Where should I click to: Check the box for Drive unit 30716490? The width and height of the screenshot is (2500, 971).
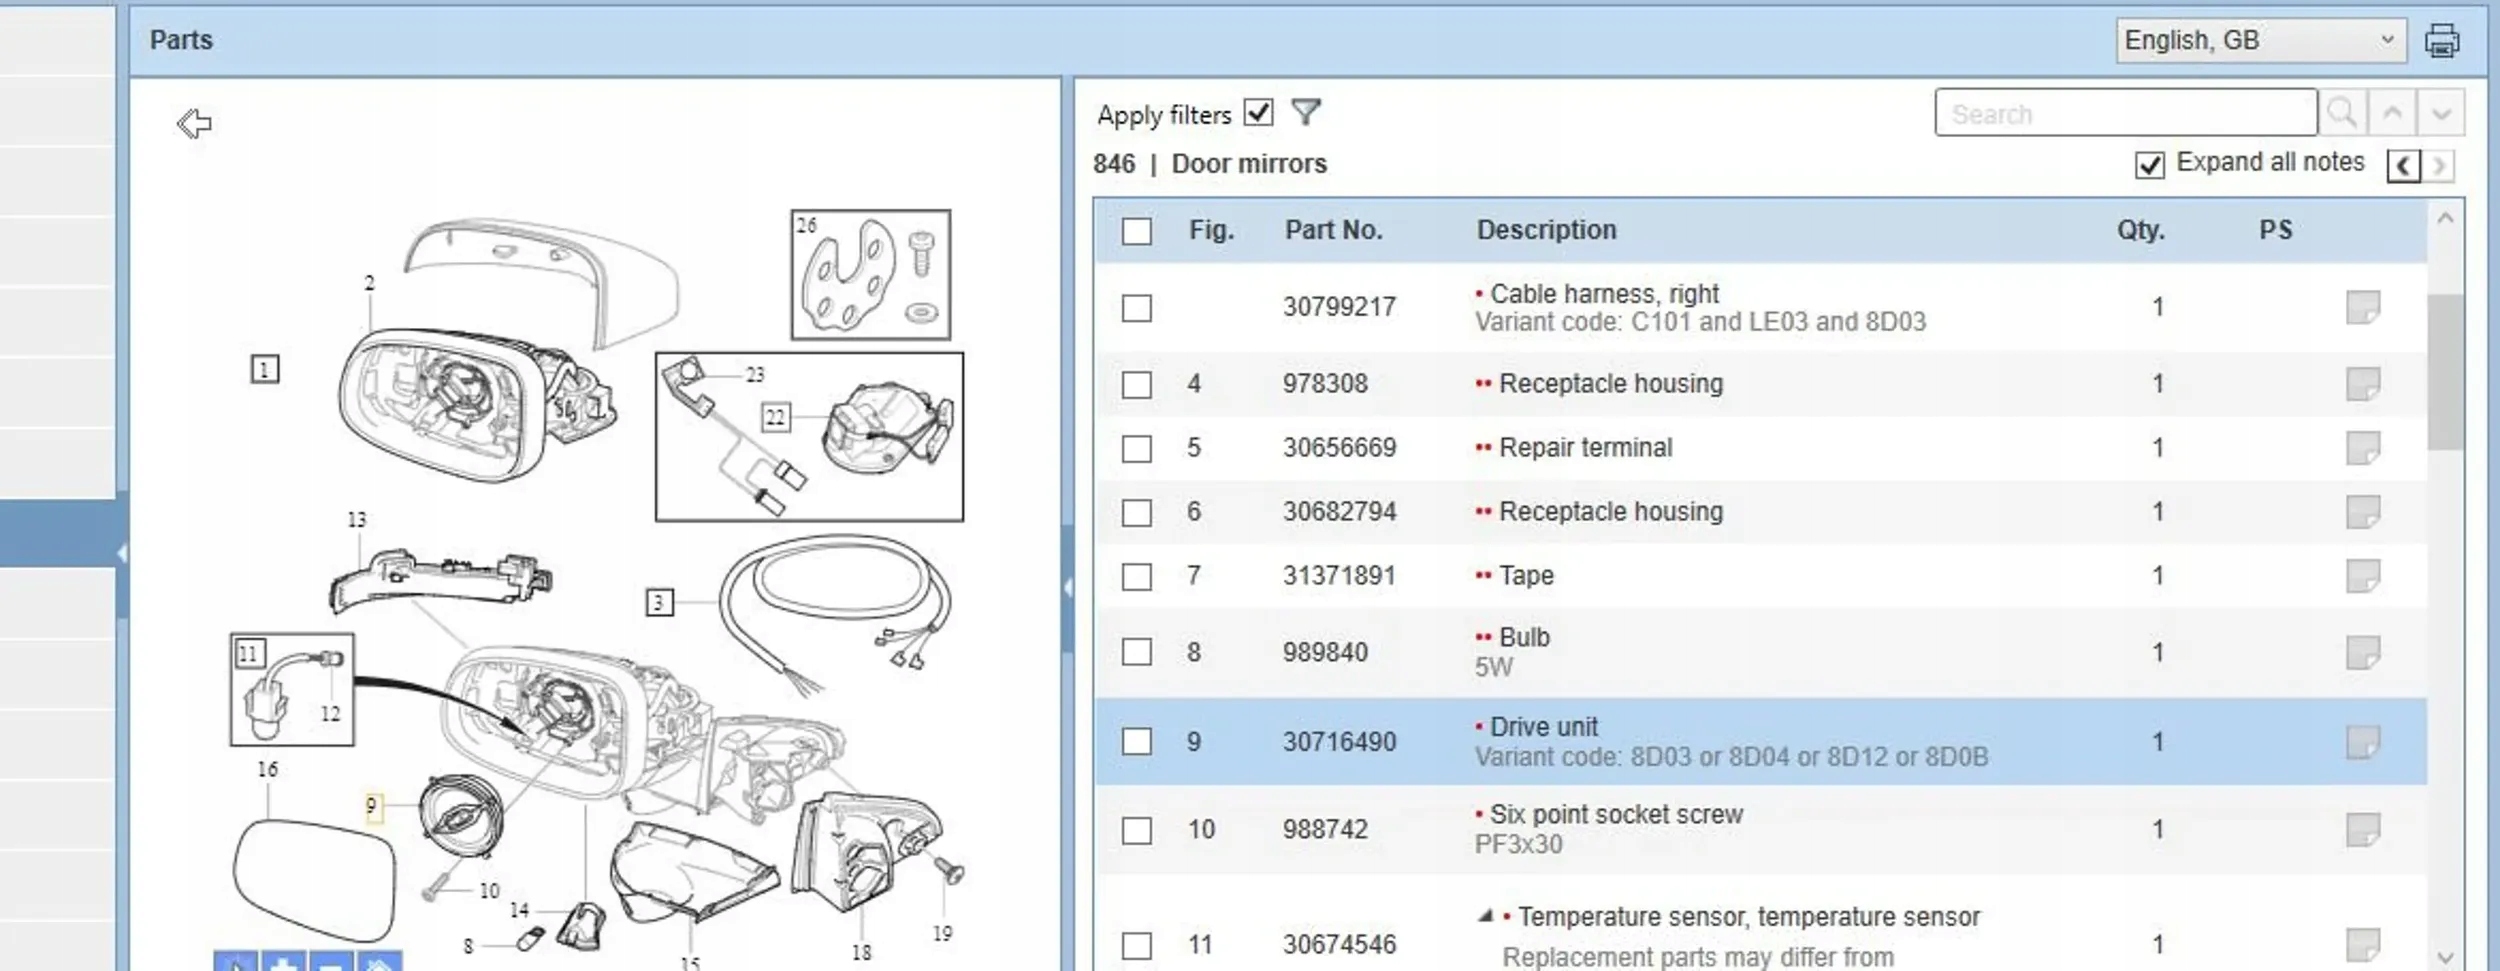(x=1137, y=742)
